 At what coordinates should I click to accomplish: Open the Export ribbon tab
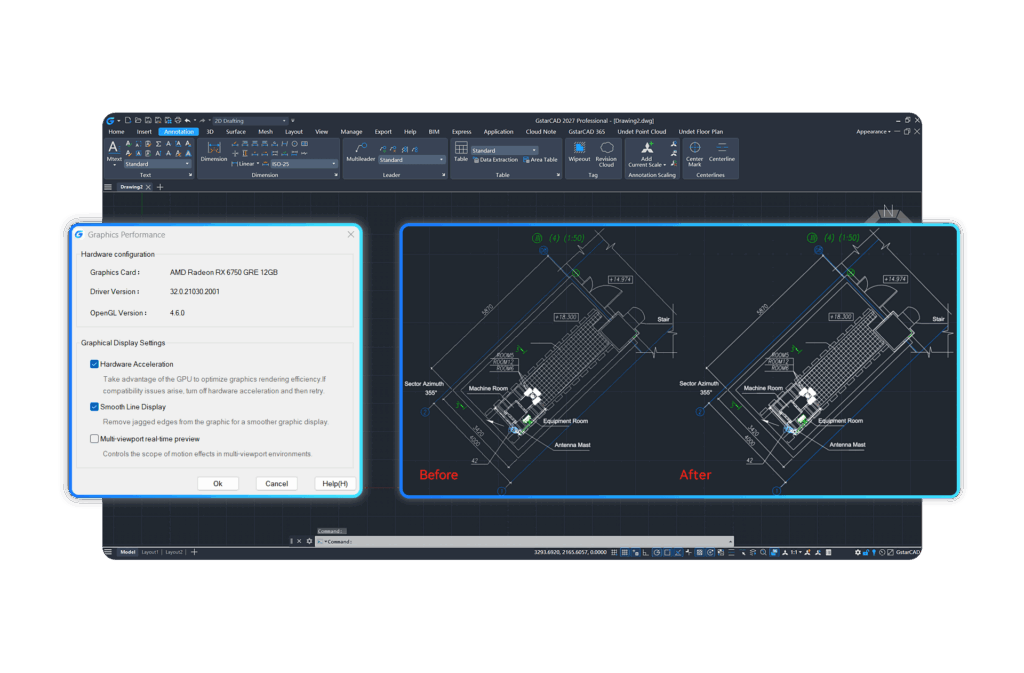[383, 132]
